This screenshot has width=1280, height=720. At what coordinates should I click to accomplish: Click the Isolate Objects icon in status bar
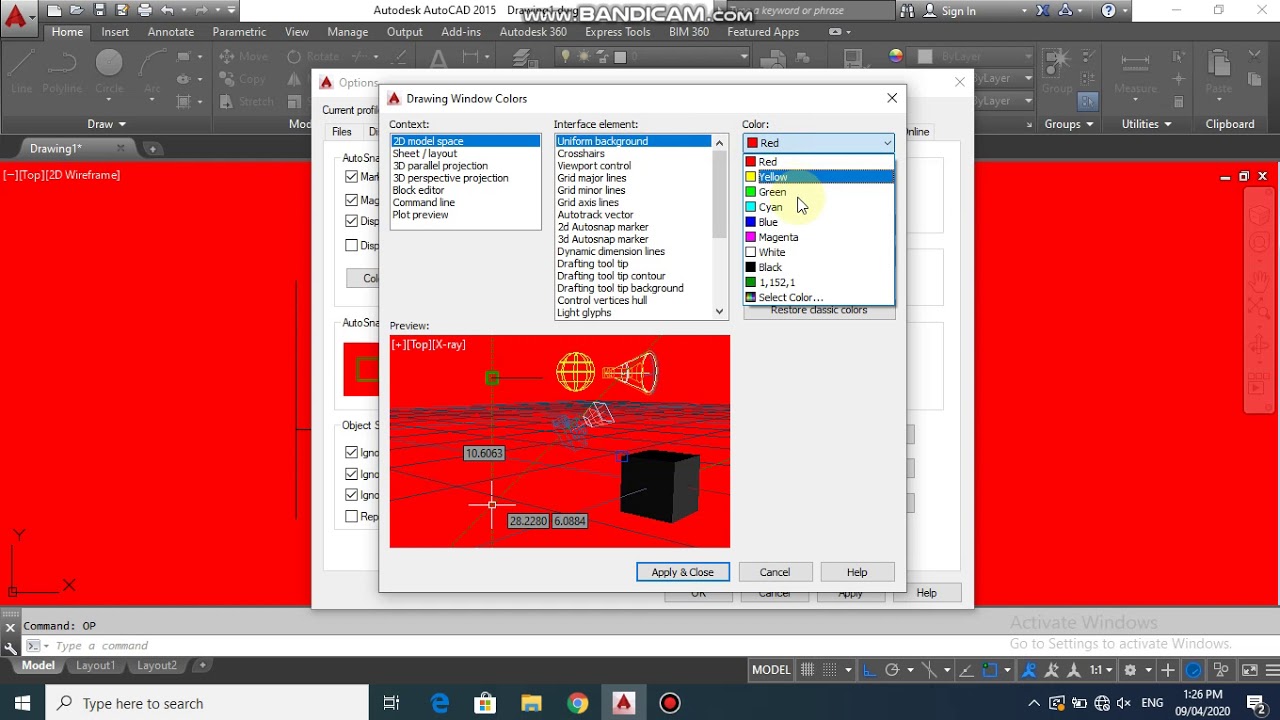1221,670
